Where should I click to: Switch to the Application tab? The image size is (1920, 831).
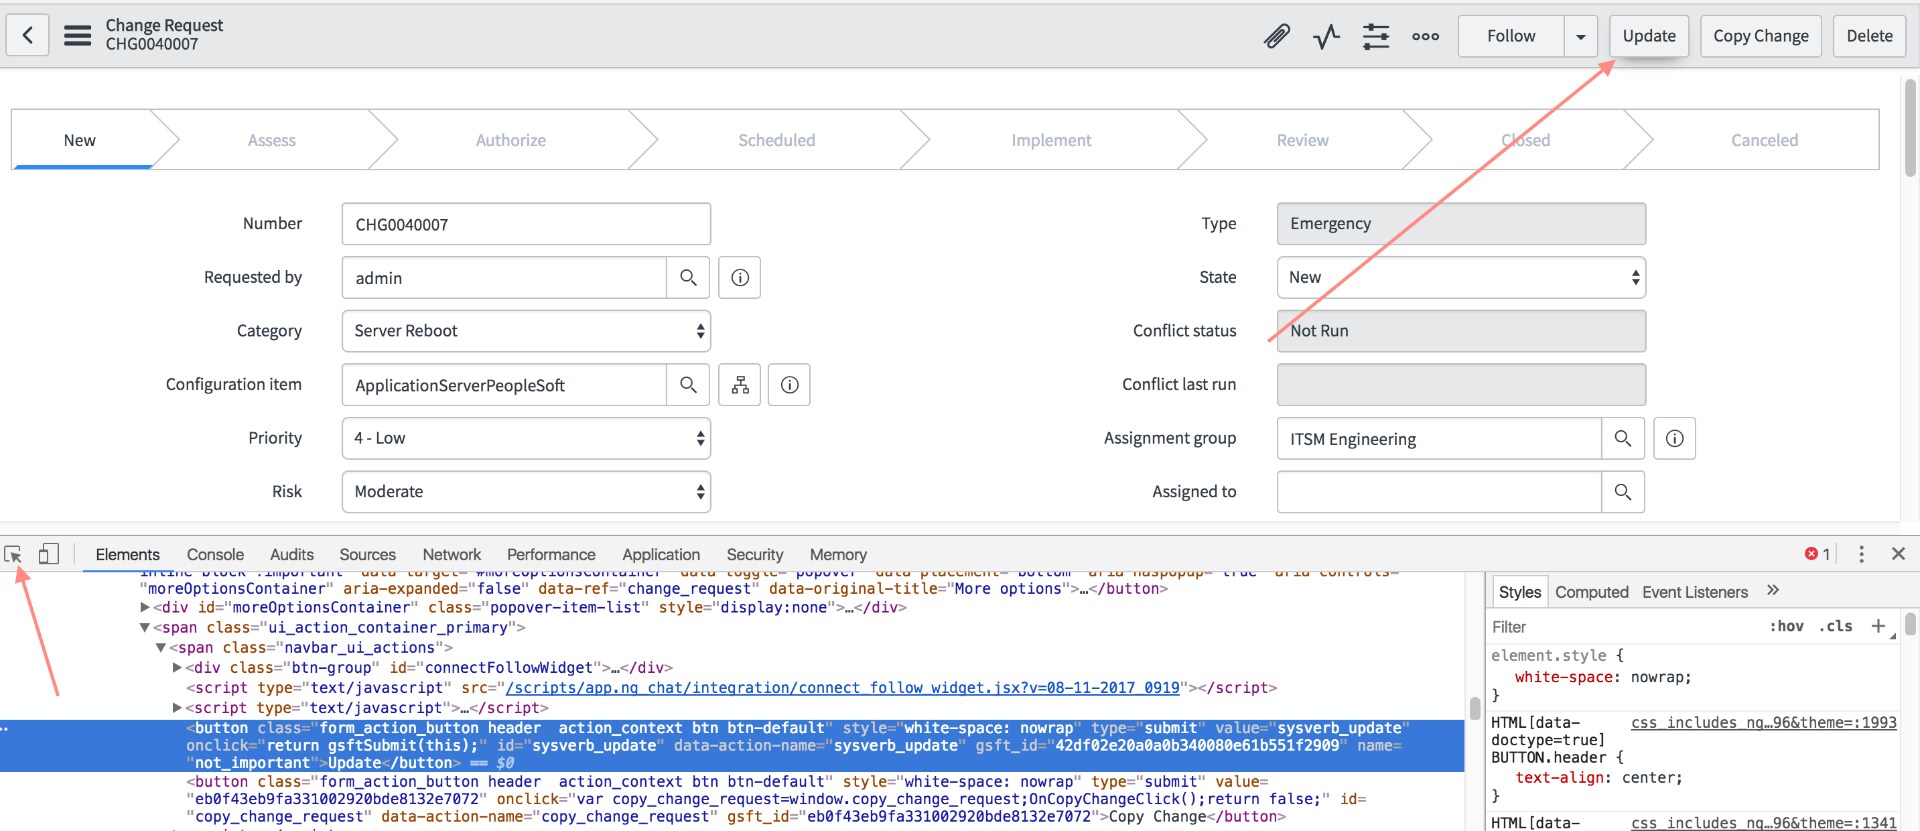(x=661, y=554)
